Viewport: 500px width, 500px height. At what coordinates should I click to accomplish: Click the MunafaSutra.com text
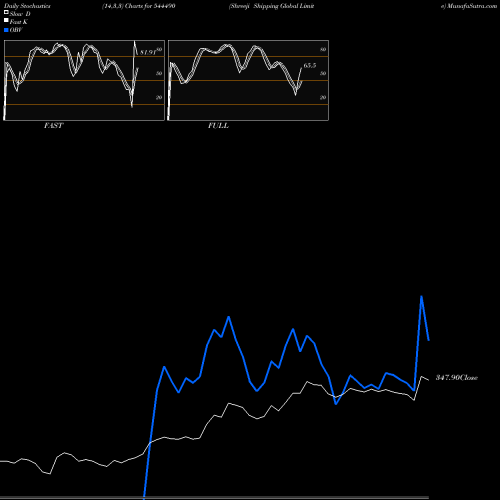(x=472, y=6)
